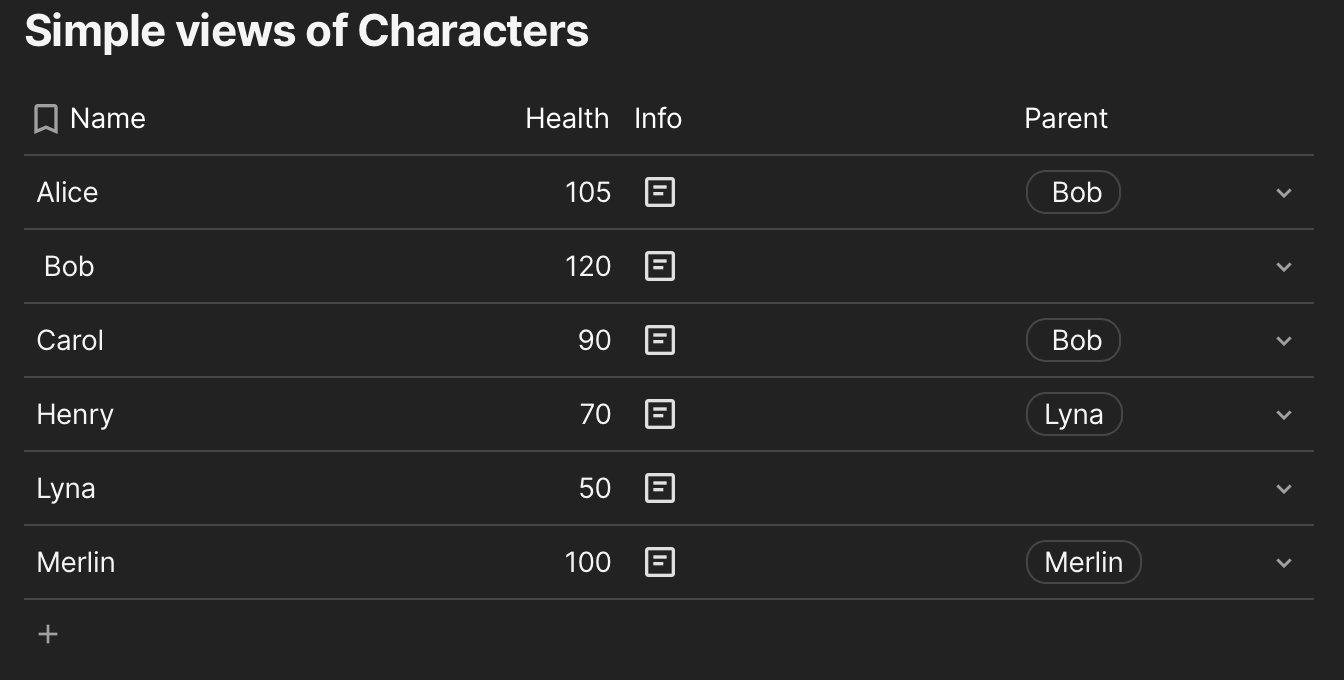Open the Info note icon for Carol
Screen dimensions: 1344x680
tap(659, 340)
